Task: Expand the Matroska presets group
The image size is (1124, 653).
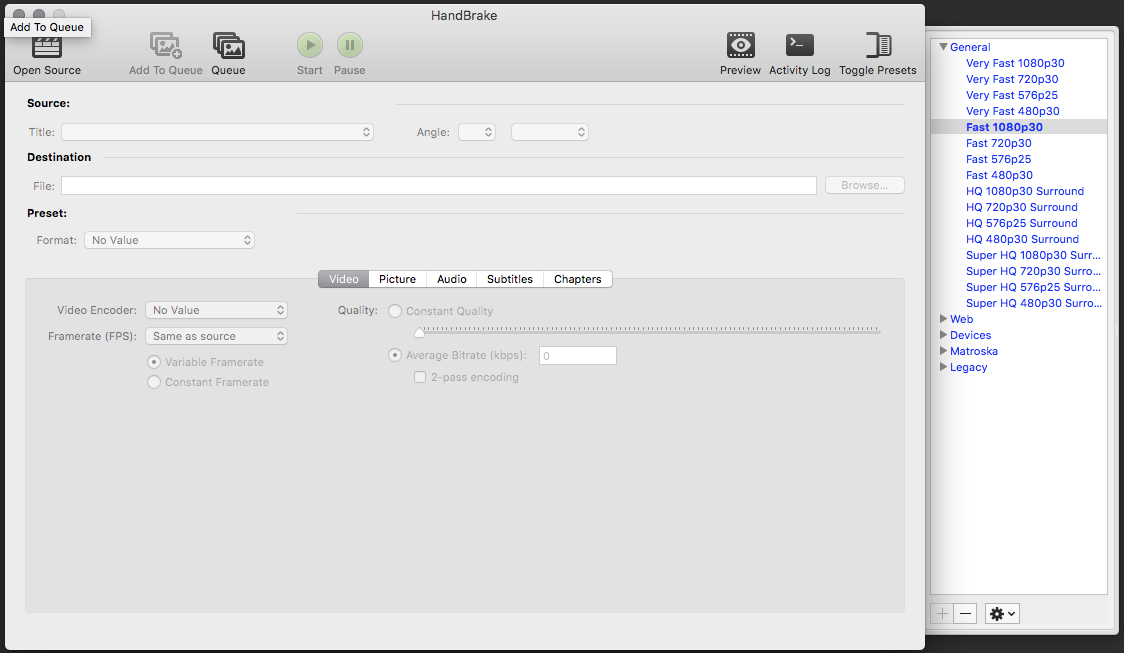Action: [x=943, y=351]
